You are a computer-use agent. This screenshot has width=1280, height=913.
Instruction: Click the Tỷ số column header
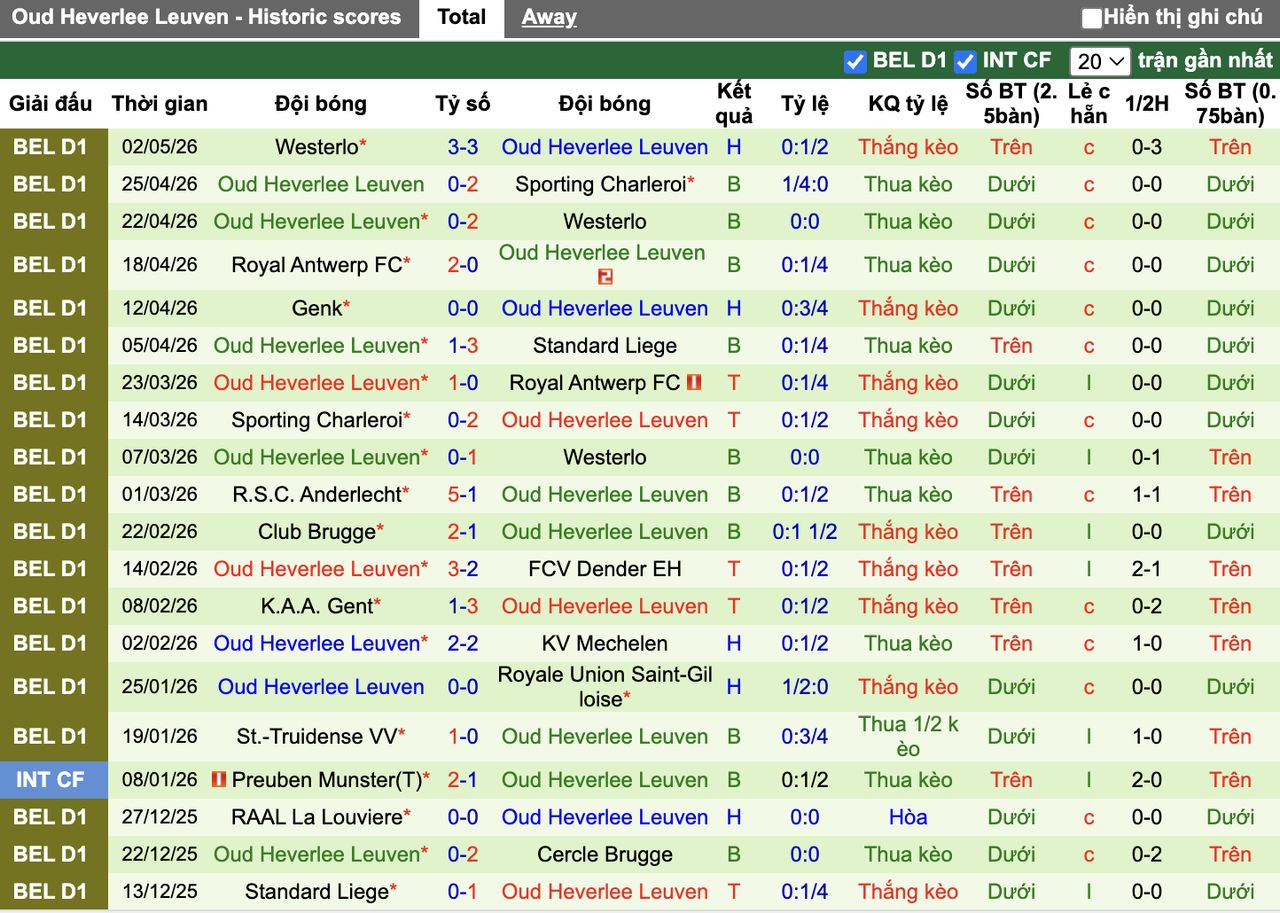pos(463,104)
